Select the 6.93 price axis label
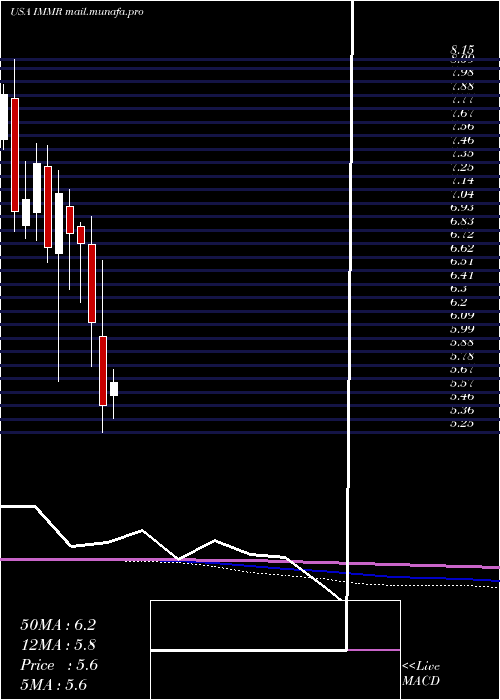The height and width of the screenshot is (700, 500). [x=462, y=208]
